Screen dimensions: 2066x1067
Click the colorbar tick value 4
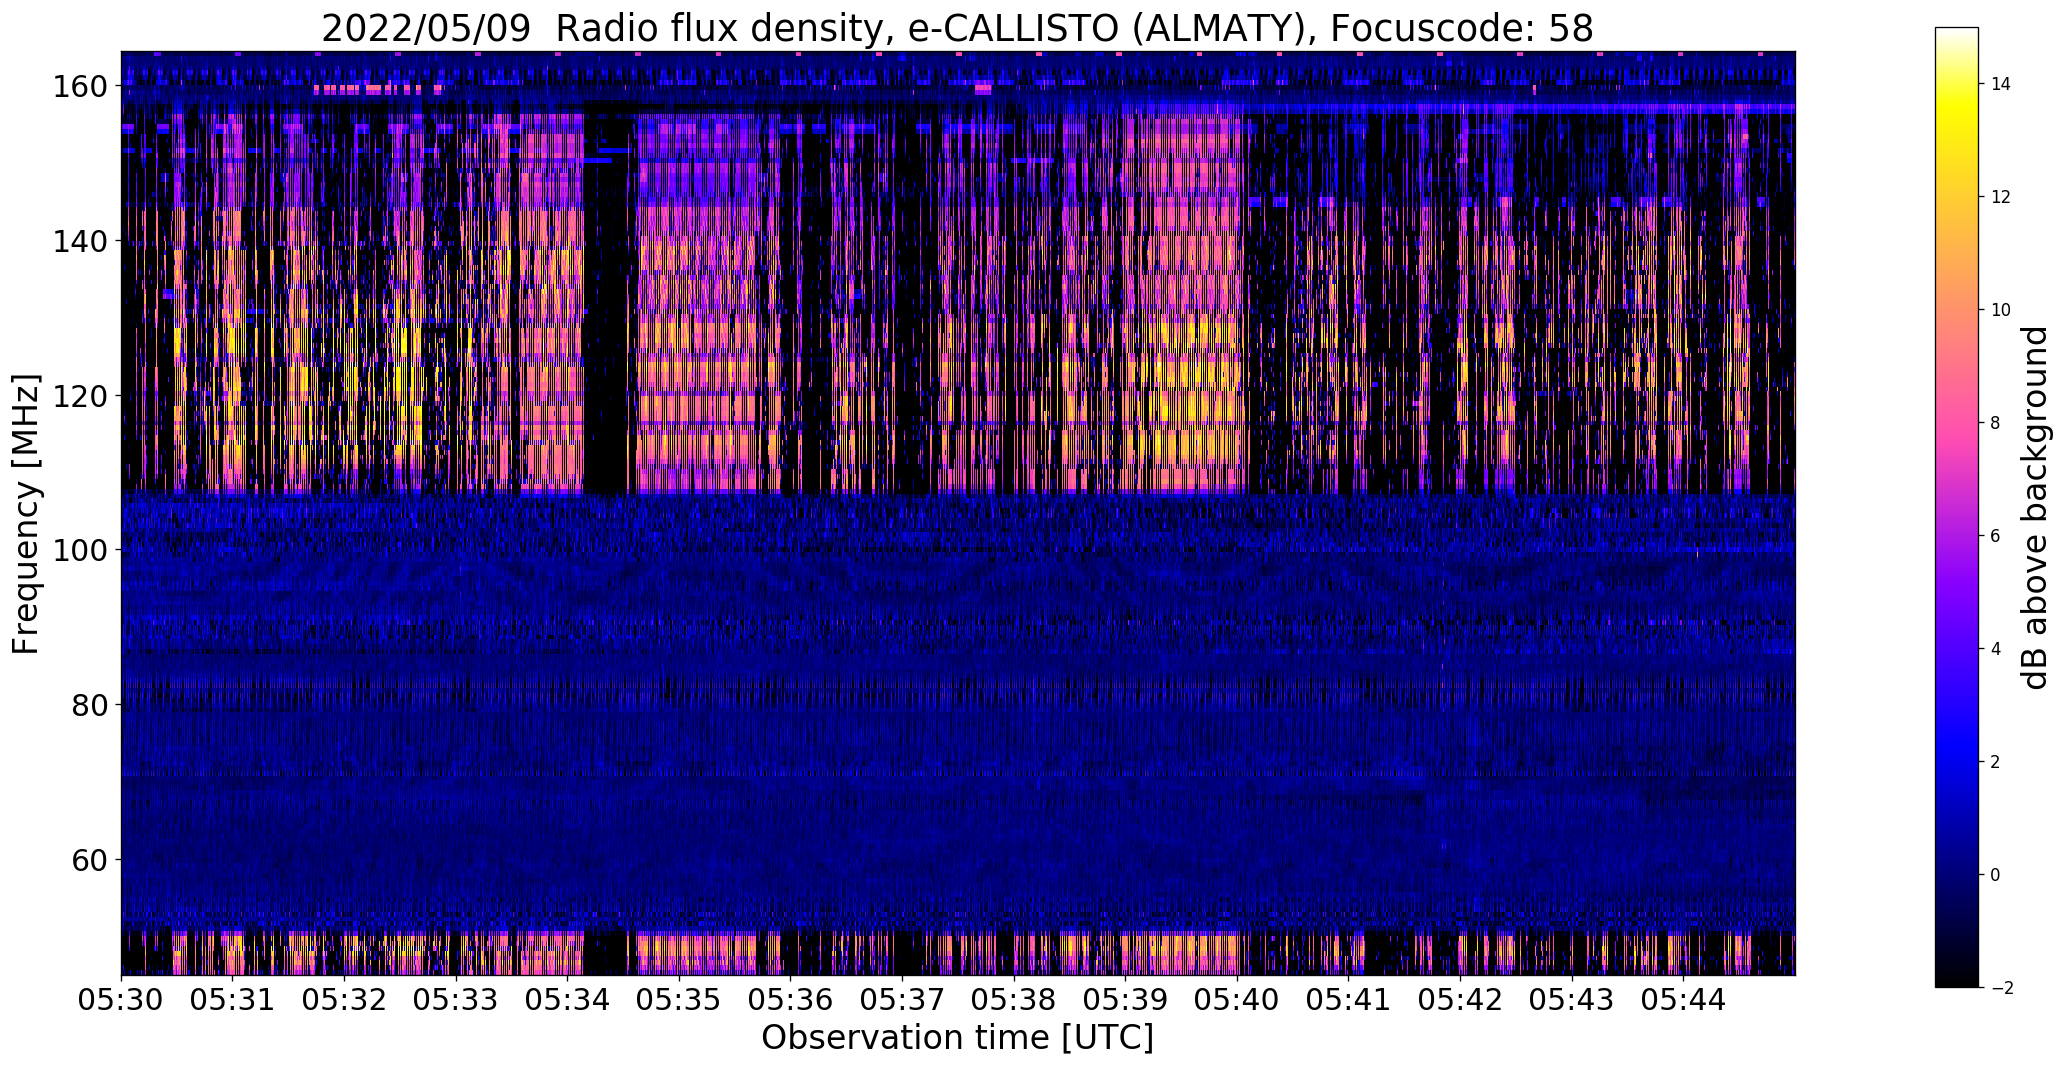(1996, 649)
